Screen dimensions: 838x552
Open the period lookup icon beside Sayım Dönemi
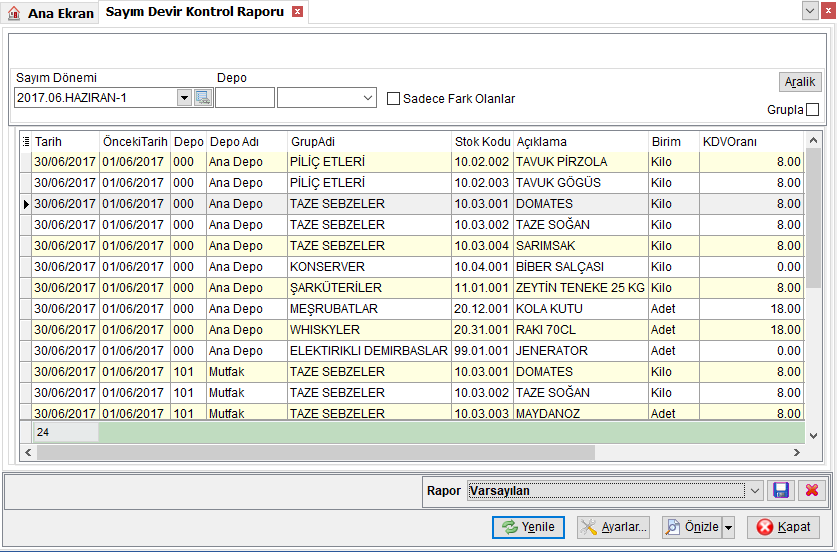click(203, 98)
